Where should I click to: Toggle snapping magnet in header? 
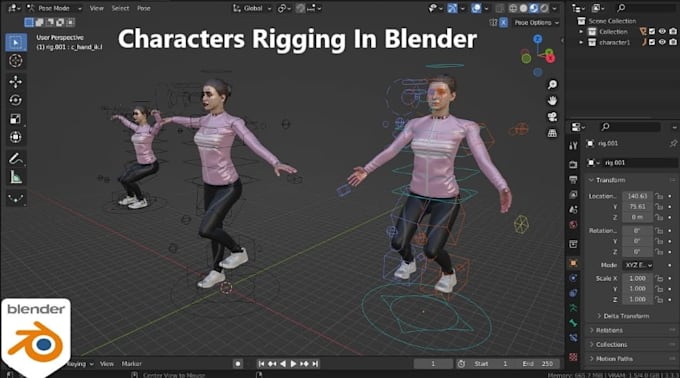[300, 8]
